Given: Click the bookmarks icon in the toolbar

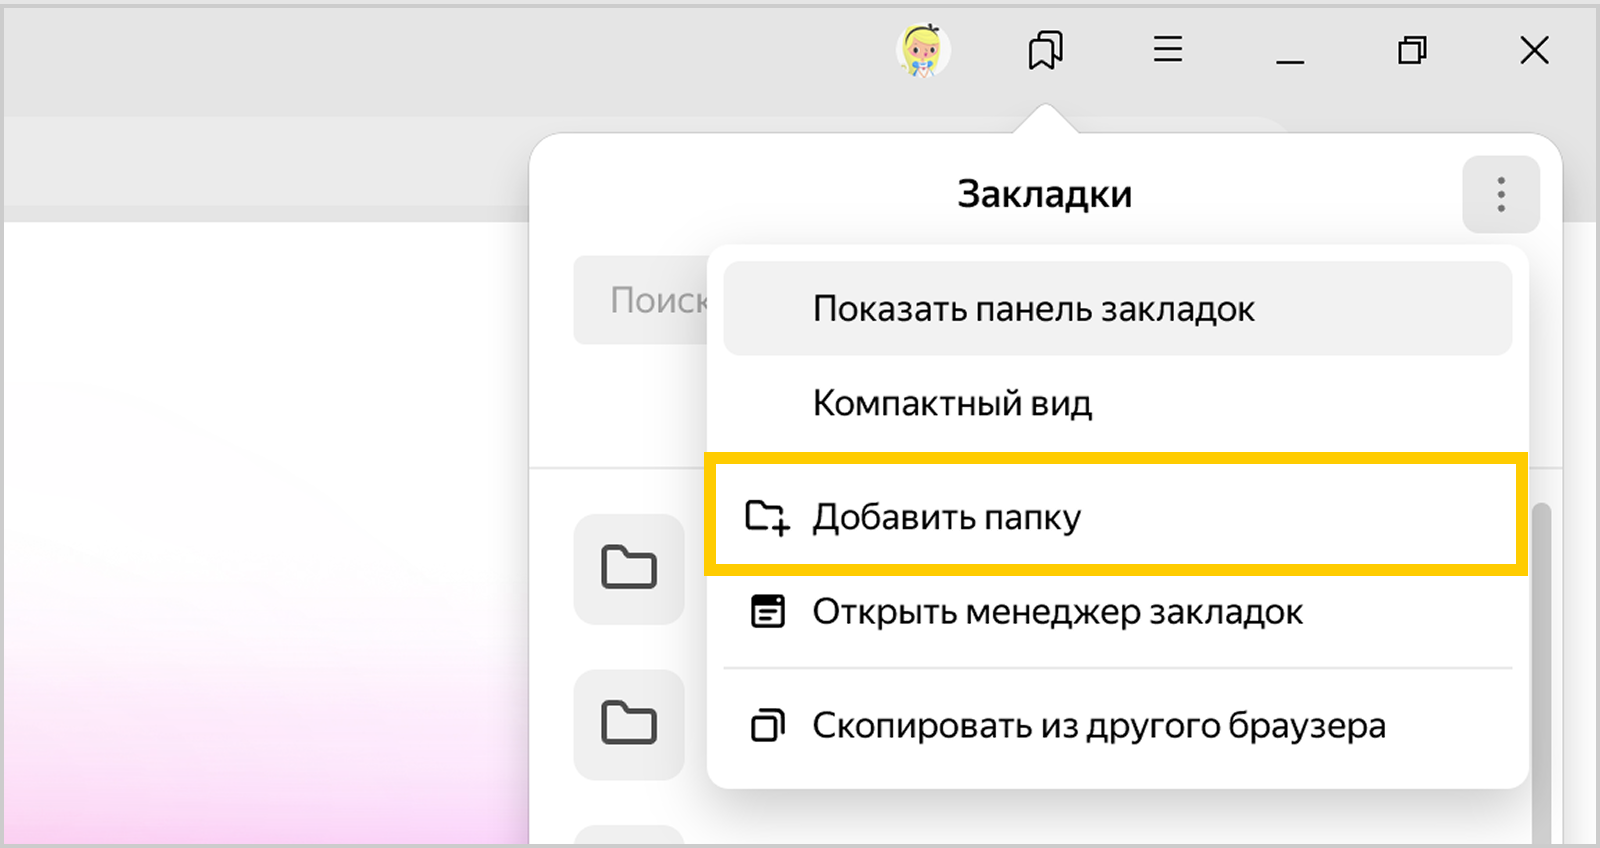Looking at the screenshot, I should (1045, 50).
